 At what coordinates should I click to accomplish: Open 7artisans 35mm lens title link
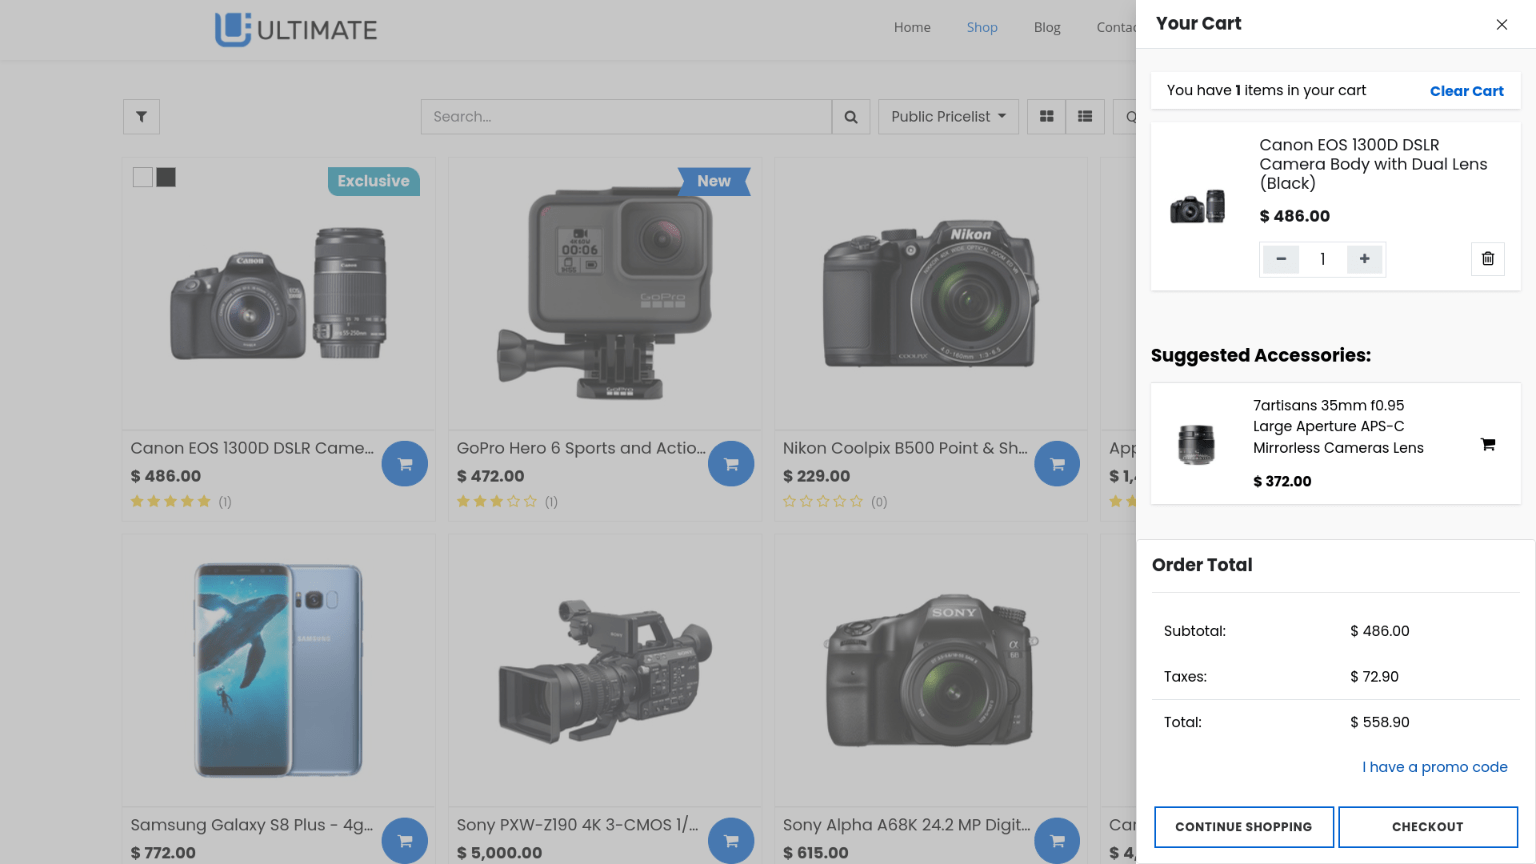pos(1338,427)
